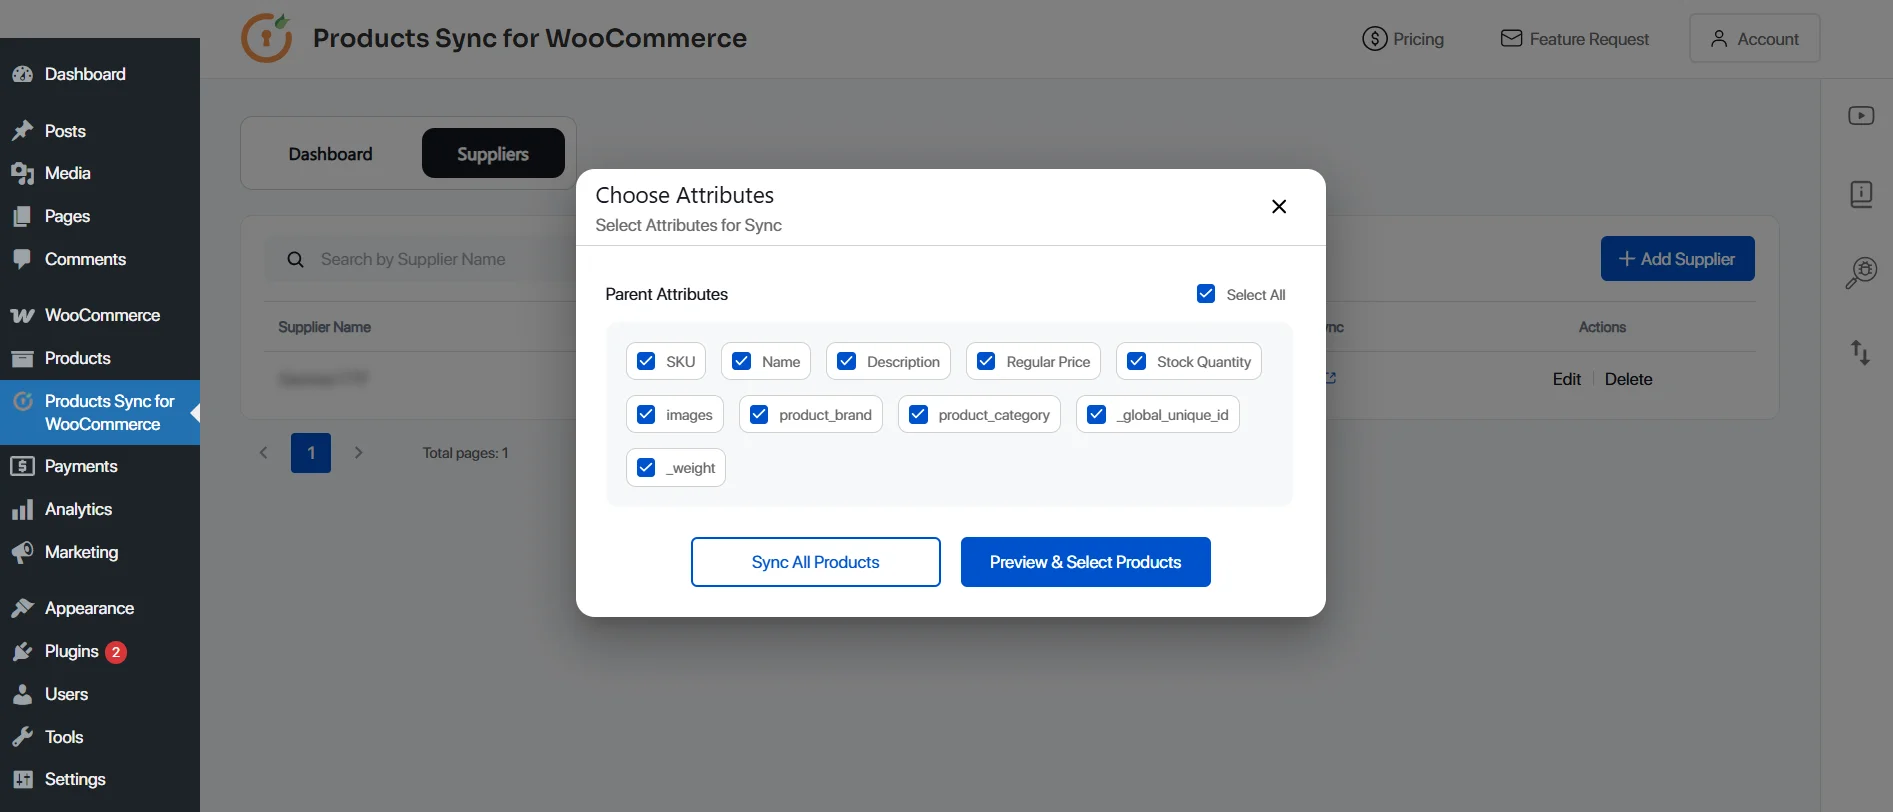Uncheck the product_brand attribute
This screenshot has width=1893, height=812.
[759, 414]
